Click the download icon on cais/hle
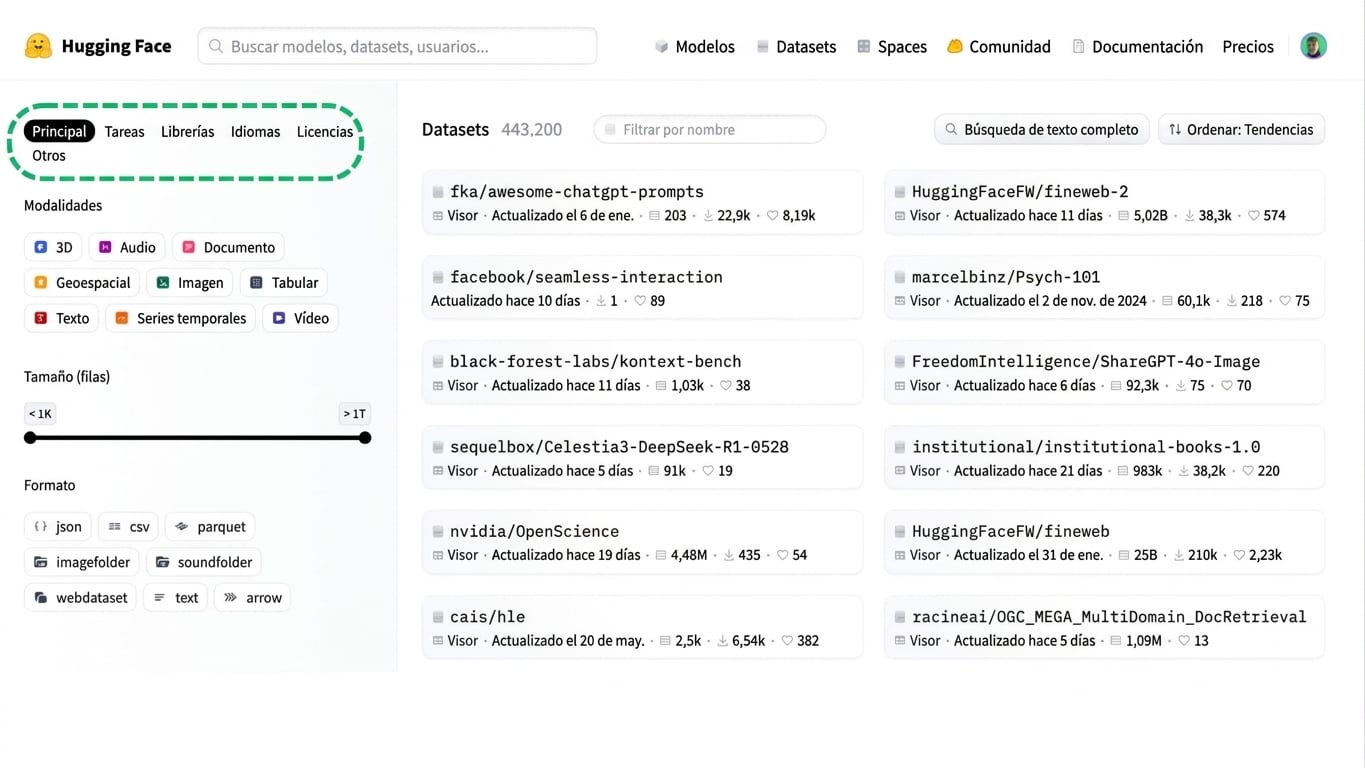Viewport: 1365px width, 768px height. coord(723,641)
